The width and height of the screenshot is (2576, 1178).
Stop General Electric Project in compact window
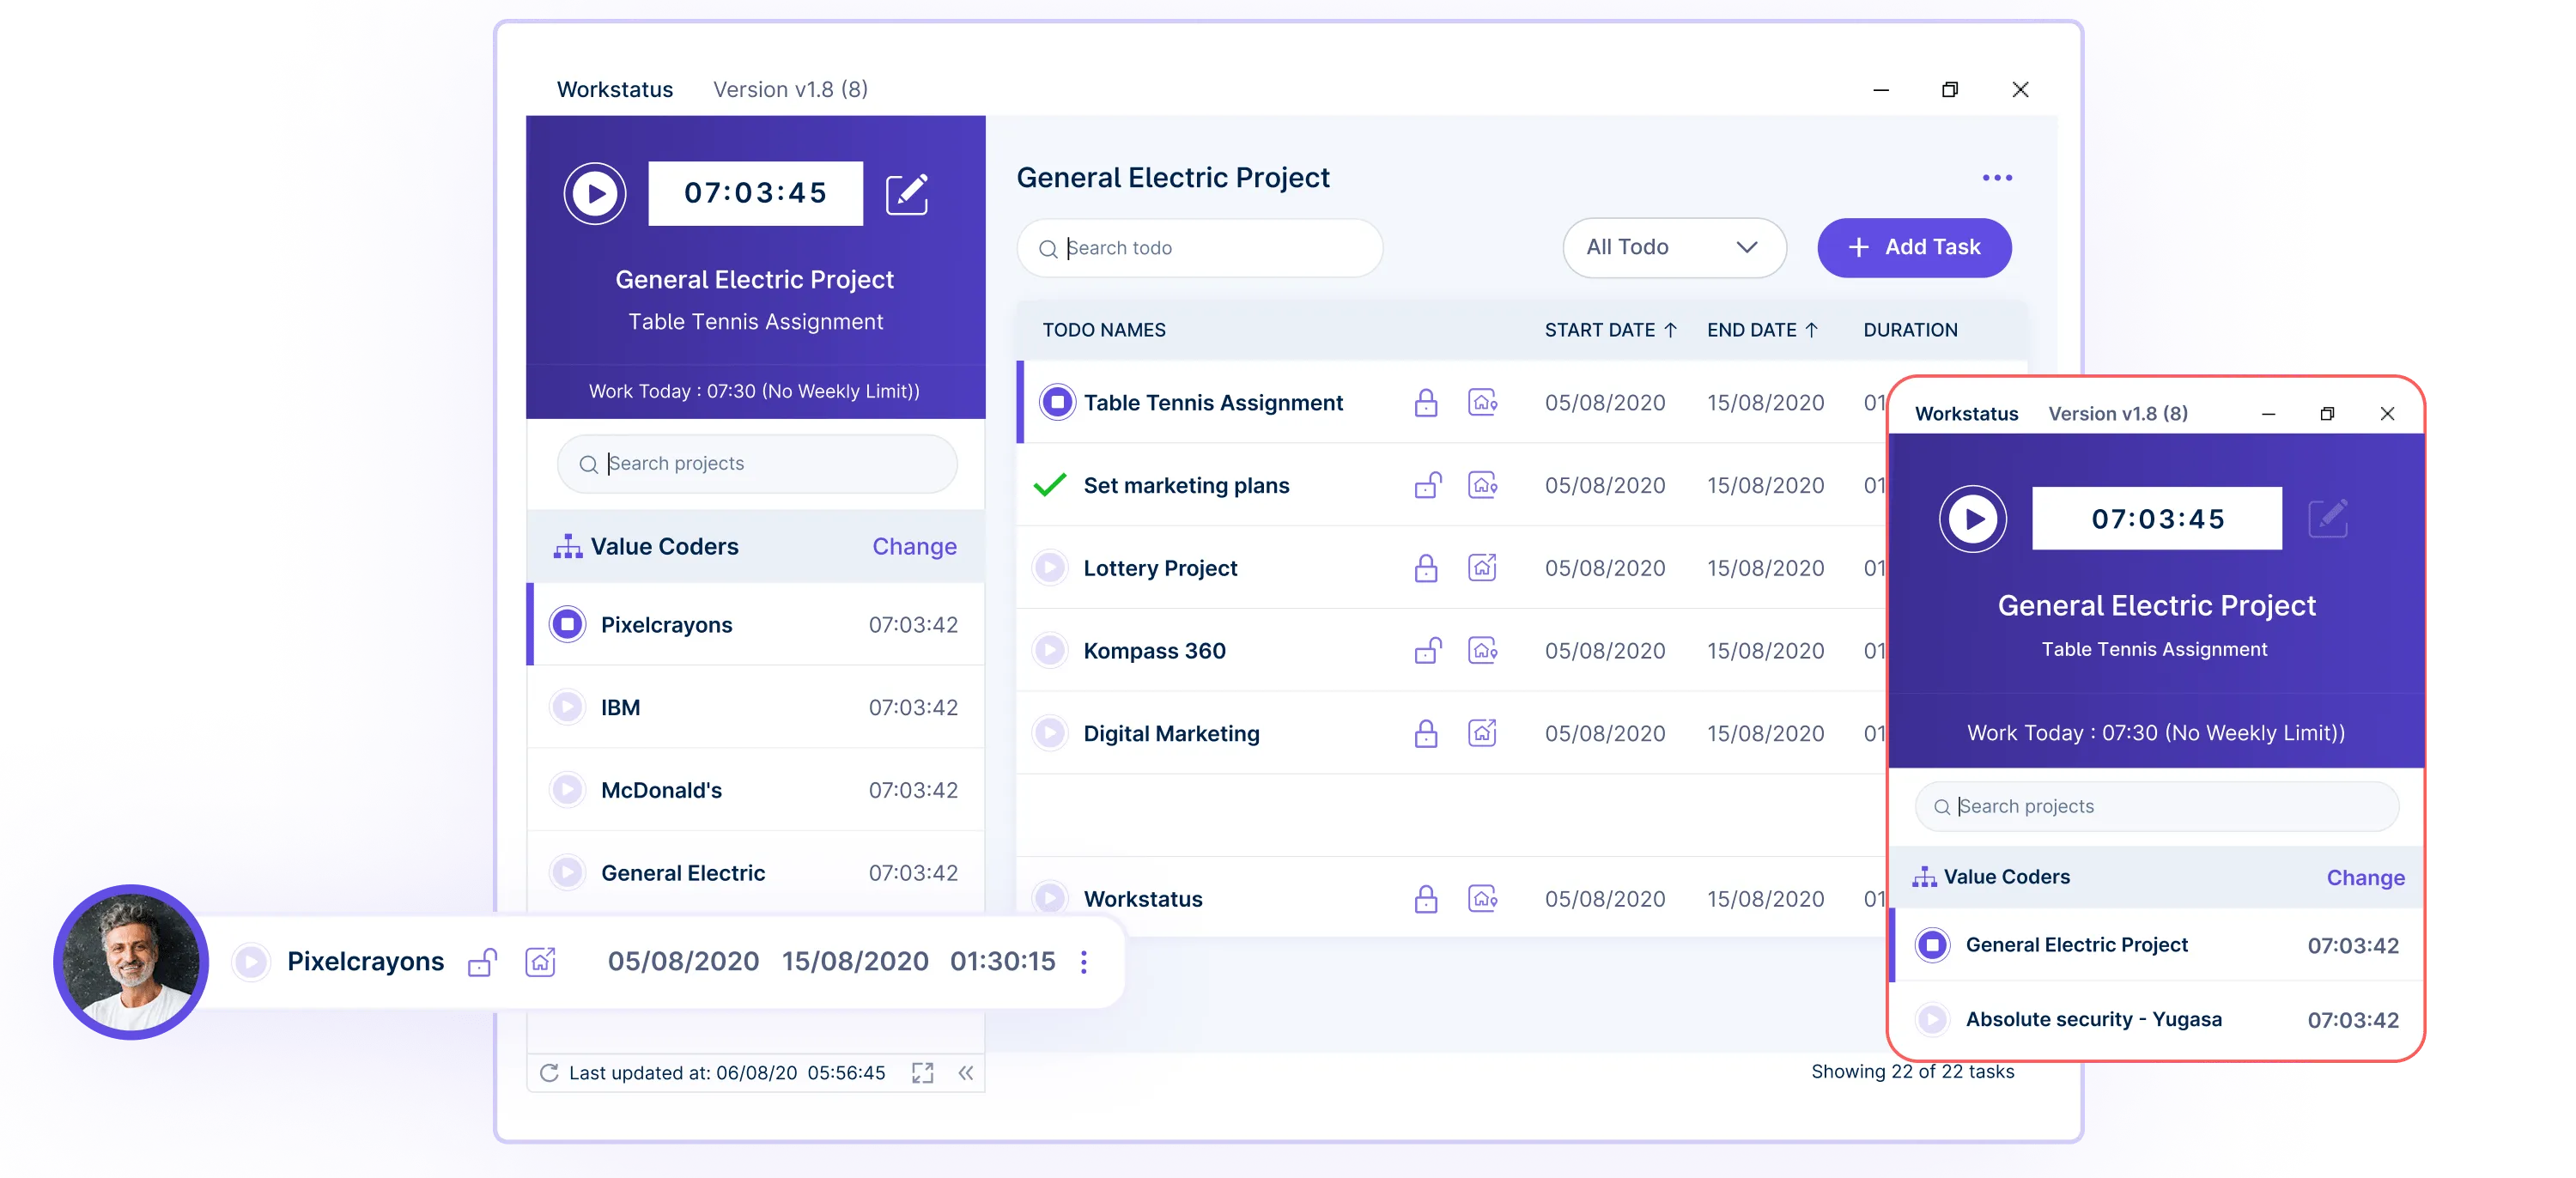pos(1932,945)
